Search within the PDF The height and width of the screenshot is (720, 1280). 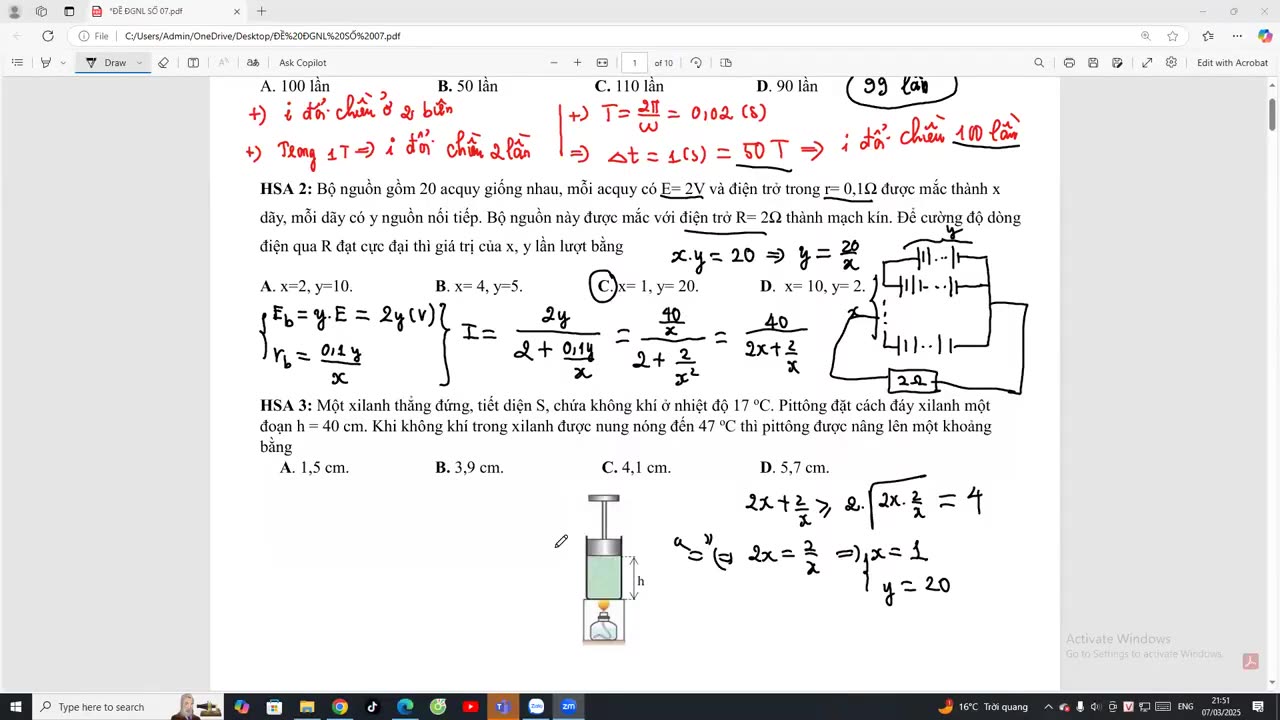(1039, 62)
